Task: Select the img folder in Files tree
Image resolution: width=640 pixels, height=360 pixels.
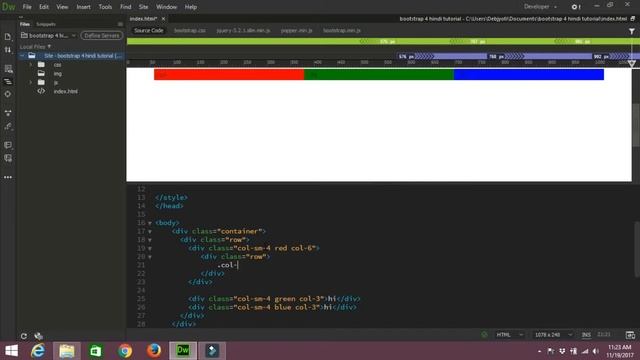Action: [58, 74]
